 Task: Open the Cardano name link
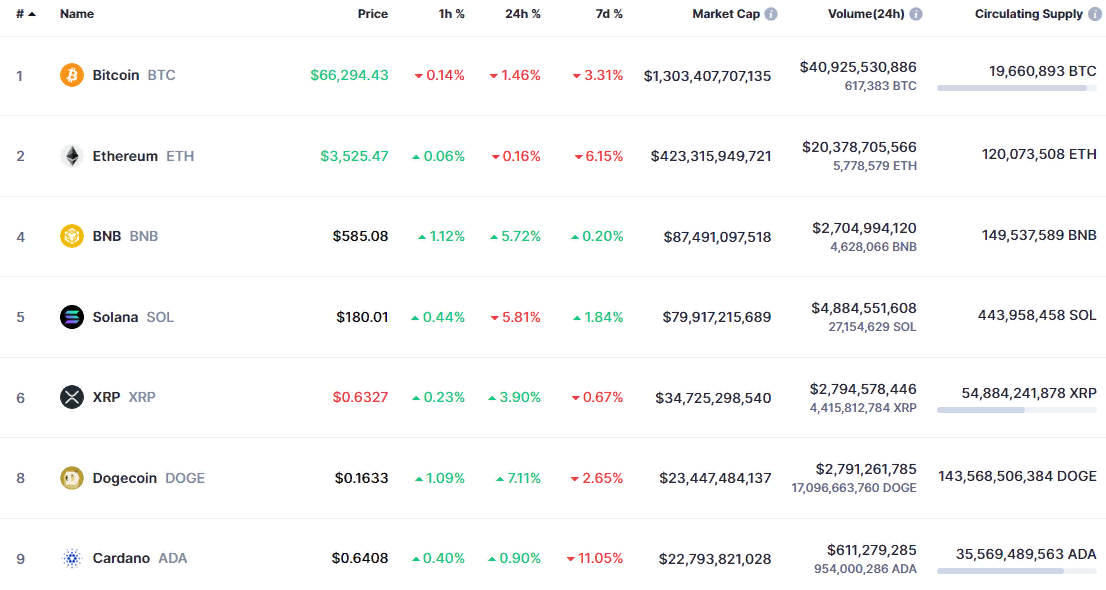pos(121,558)
